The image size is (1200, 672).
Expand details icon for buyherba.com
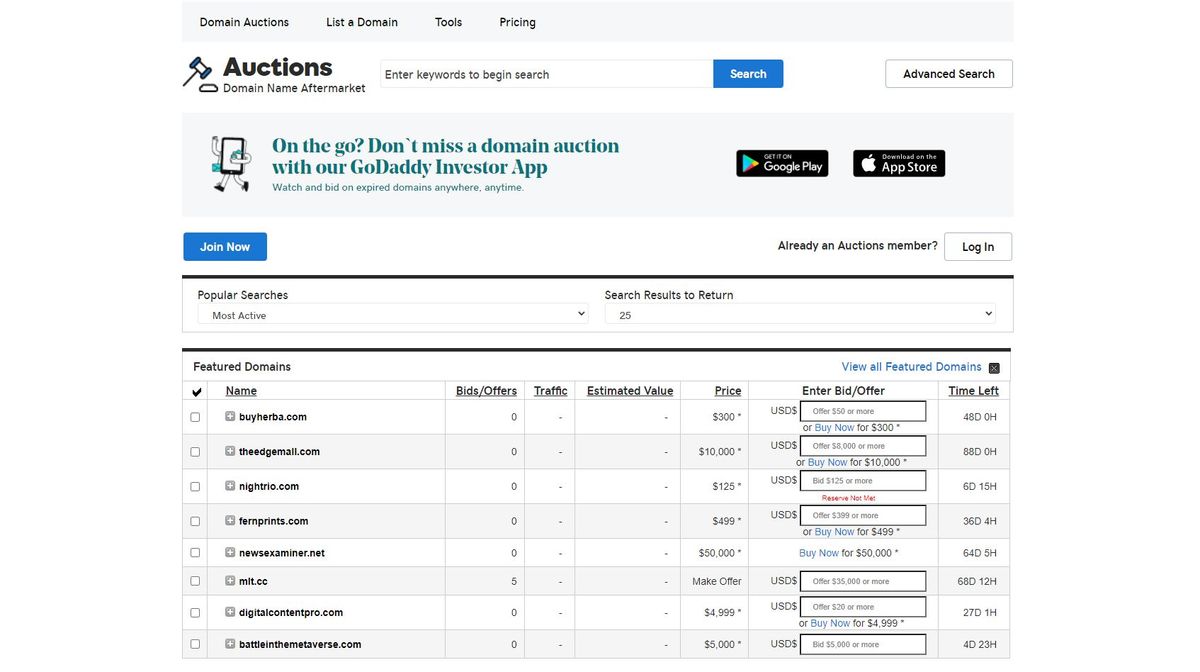pyautogui.click(x=230, y=417)
